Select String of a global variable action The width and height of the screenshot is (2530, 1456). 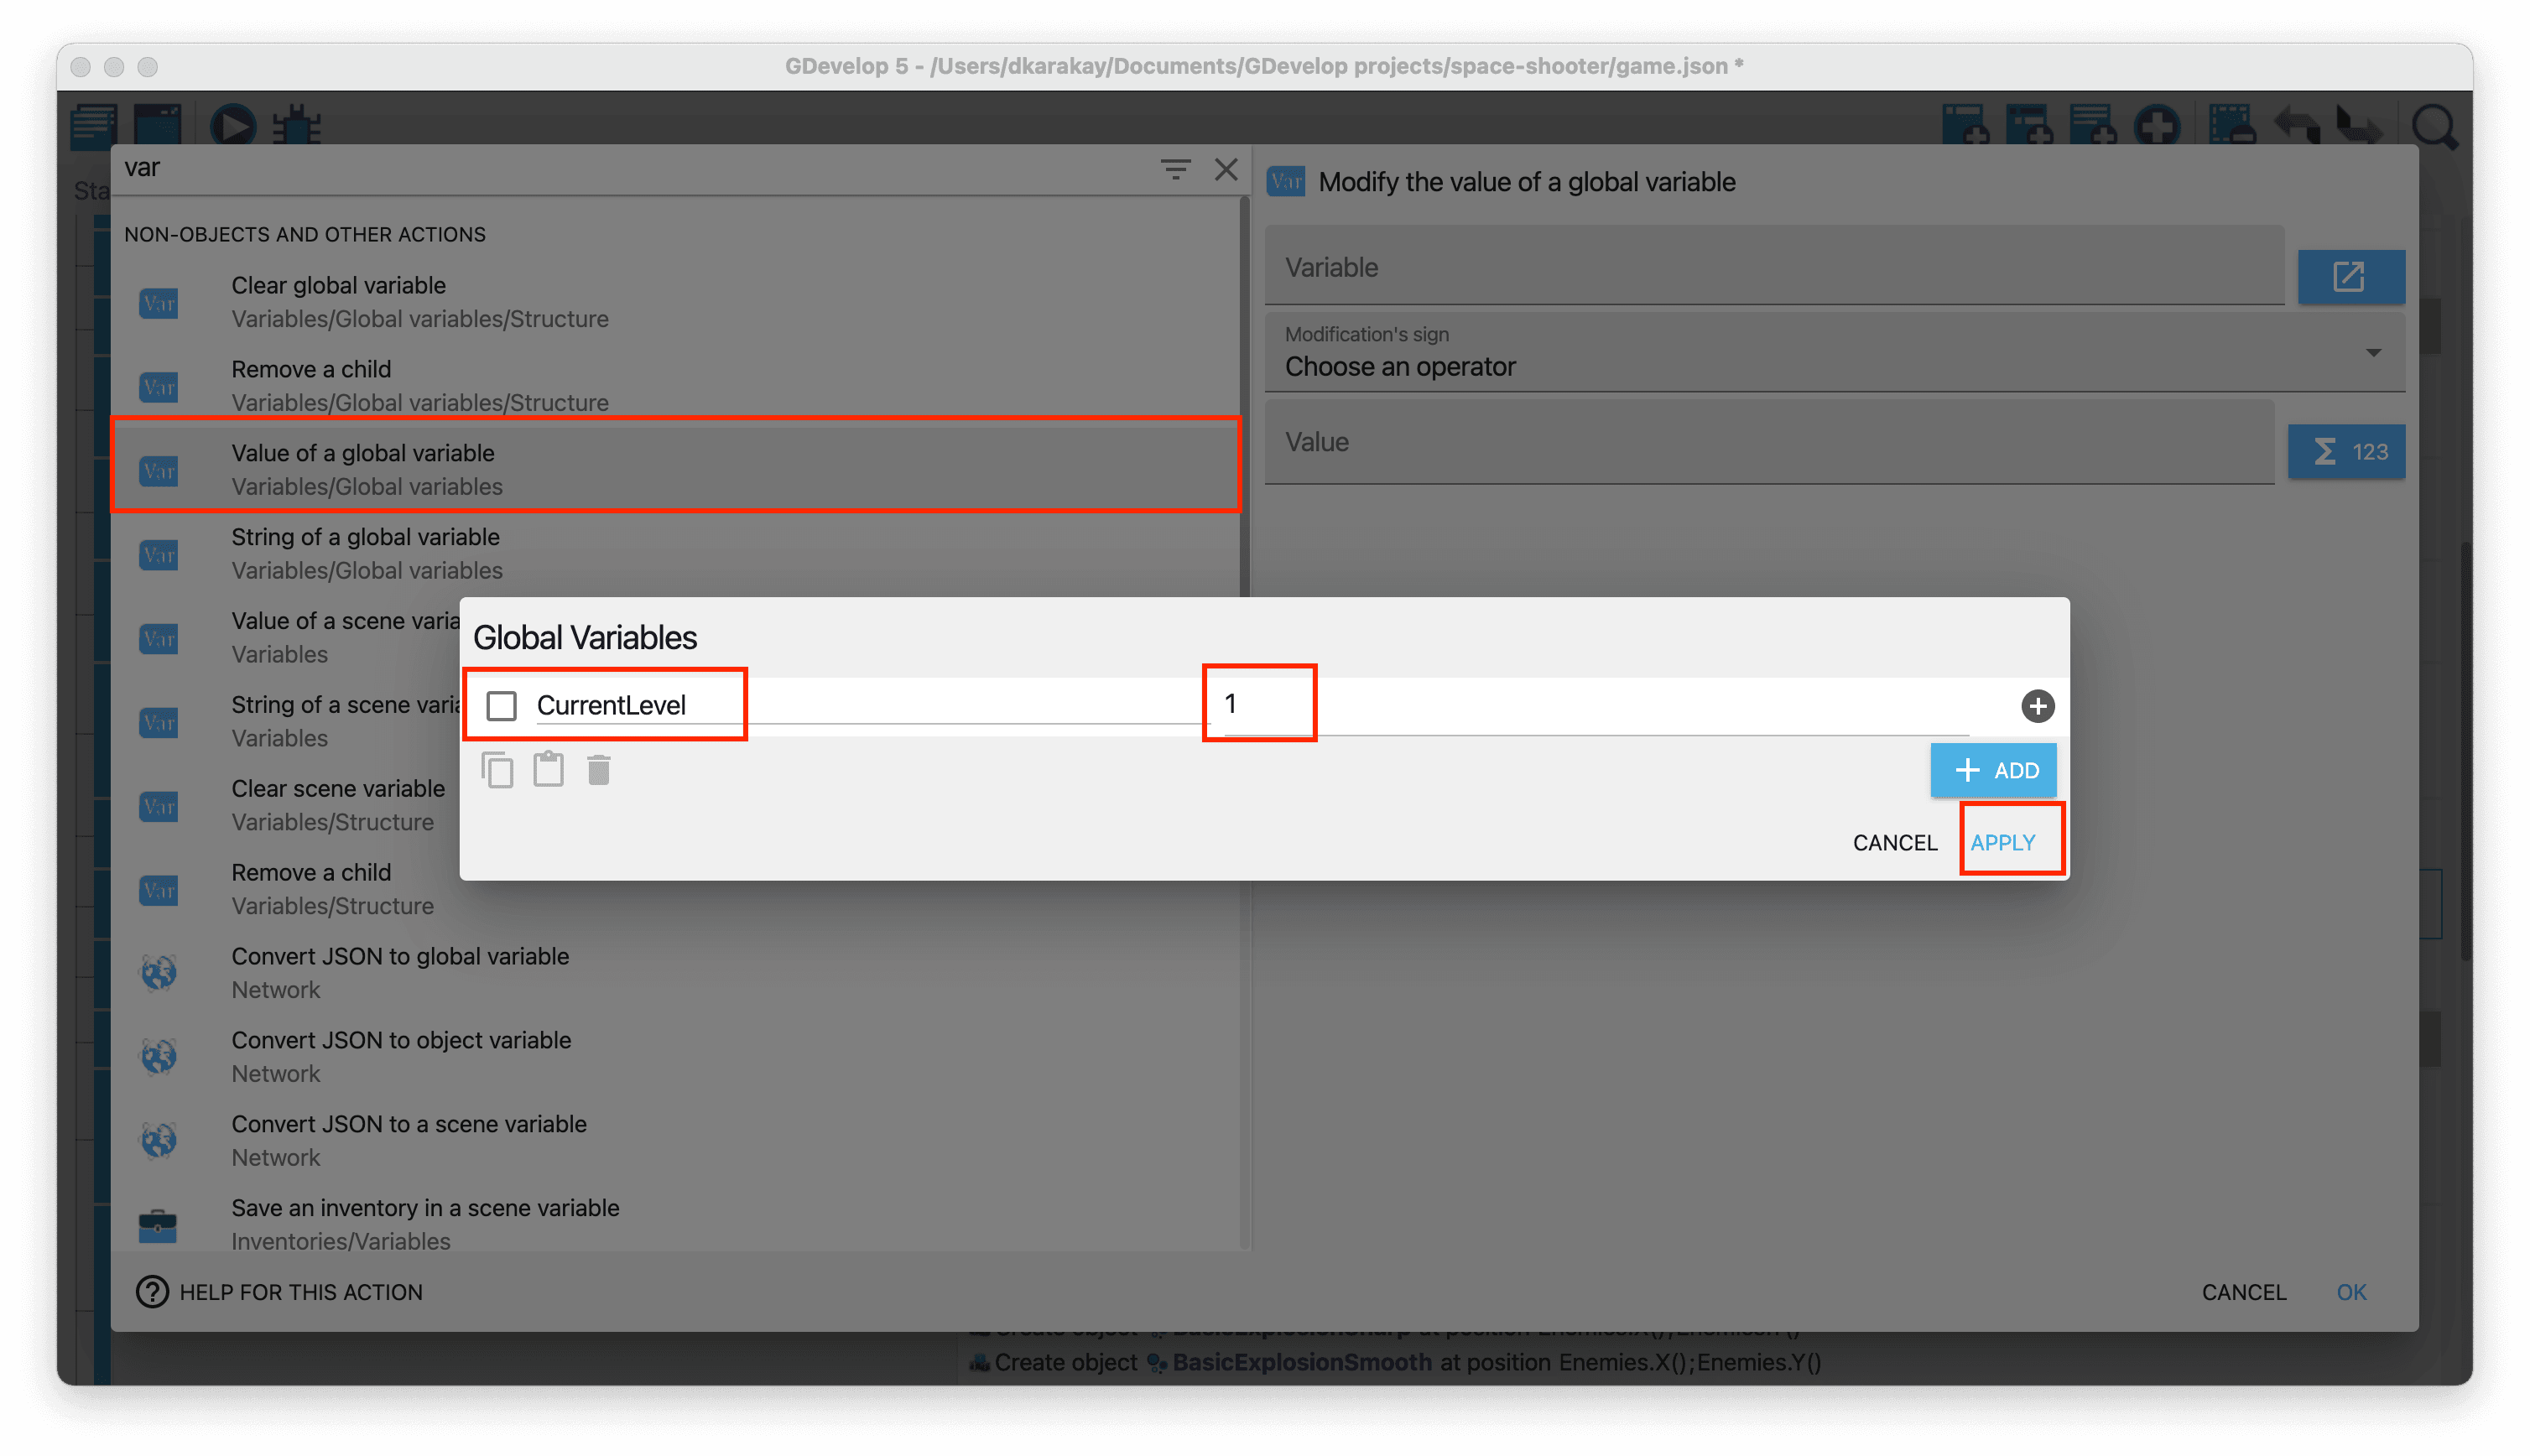coord(365,553)
